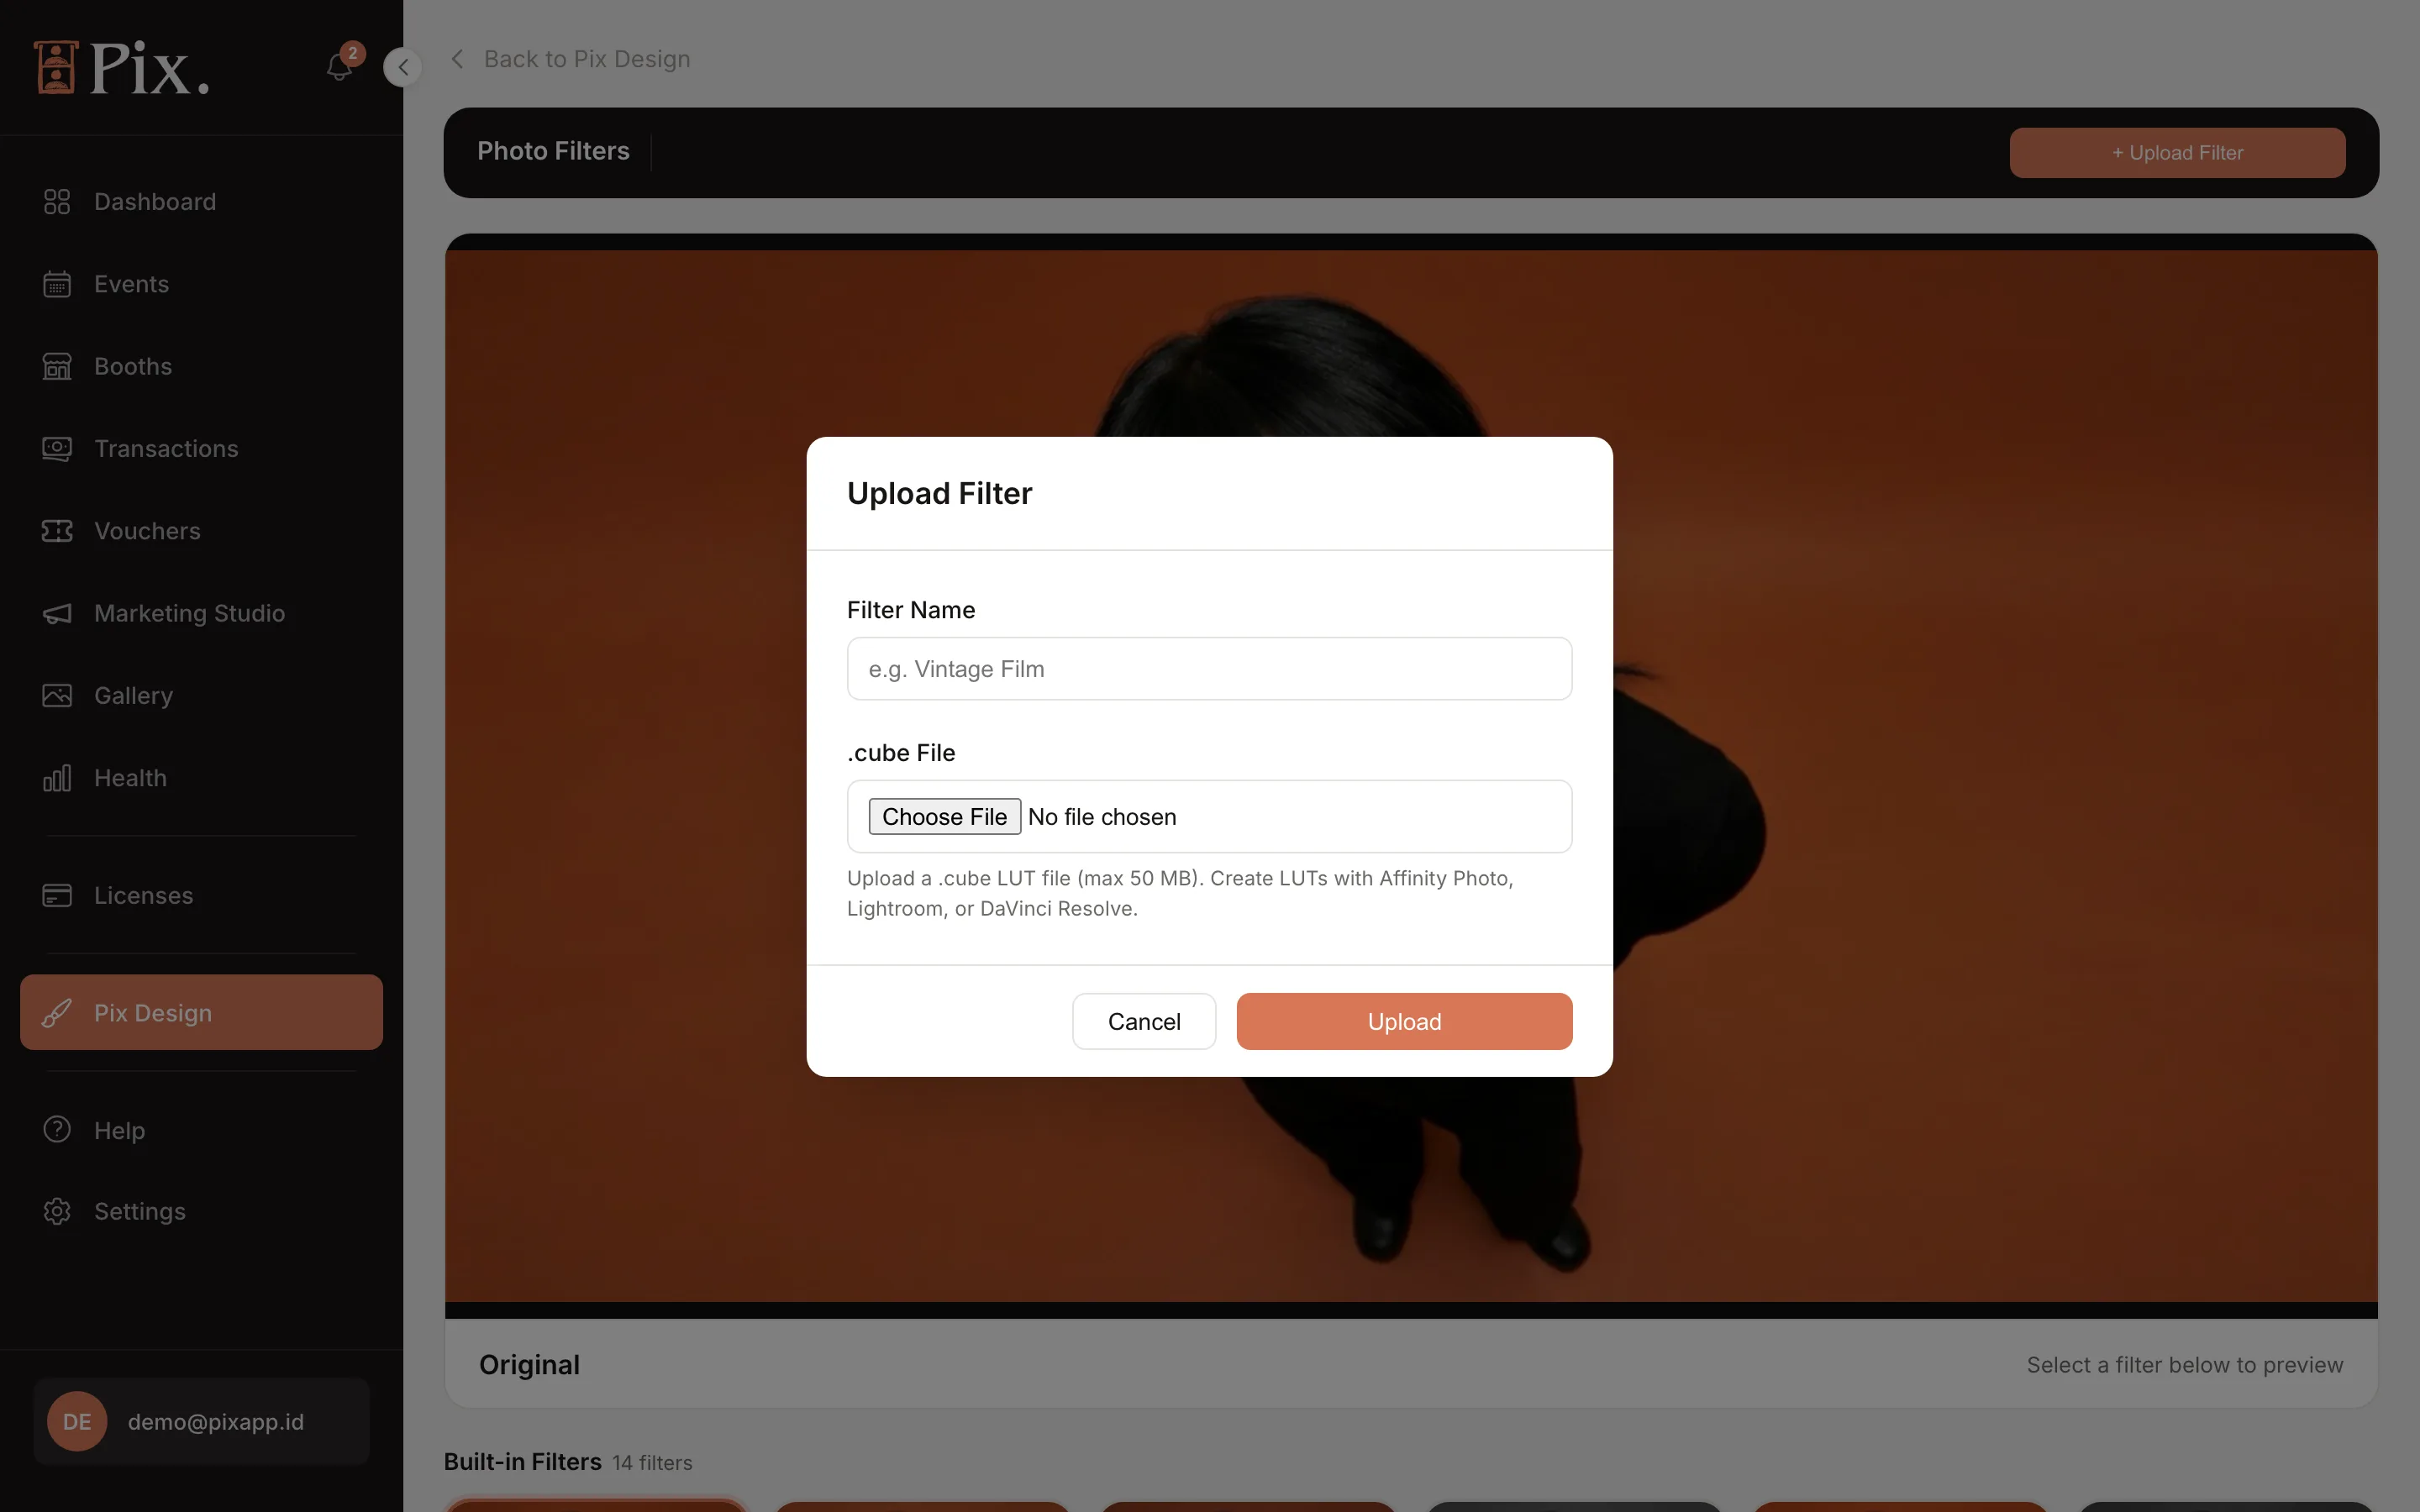
Task: Open Booths from the sidebar
Action: point(201,366)
